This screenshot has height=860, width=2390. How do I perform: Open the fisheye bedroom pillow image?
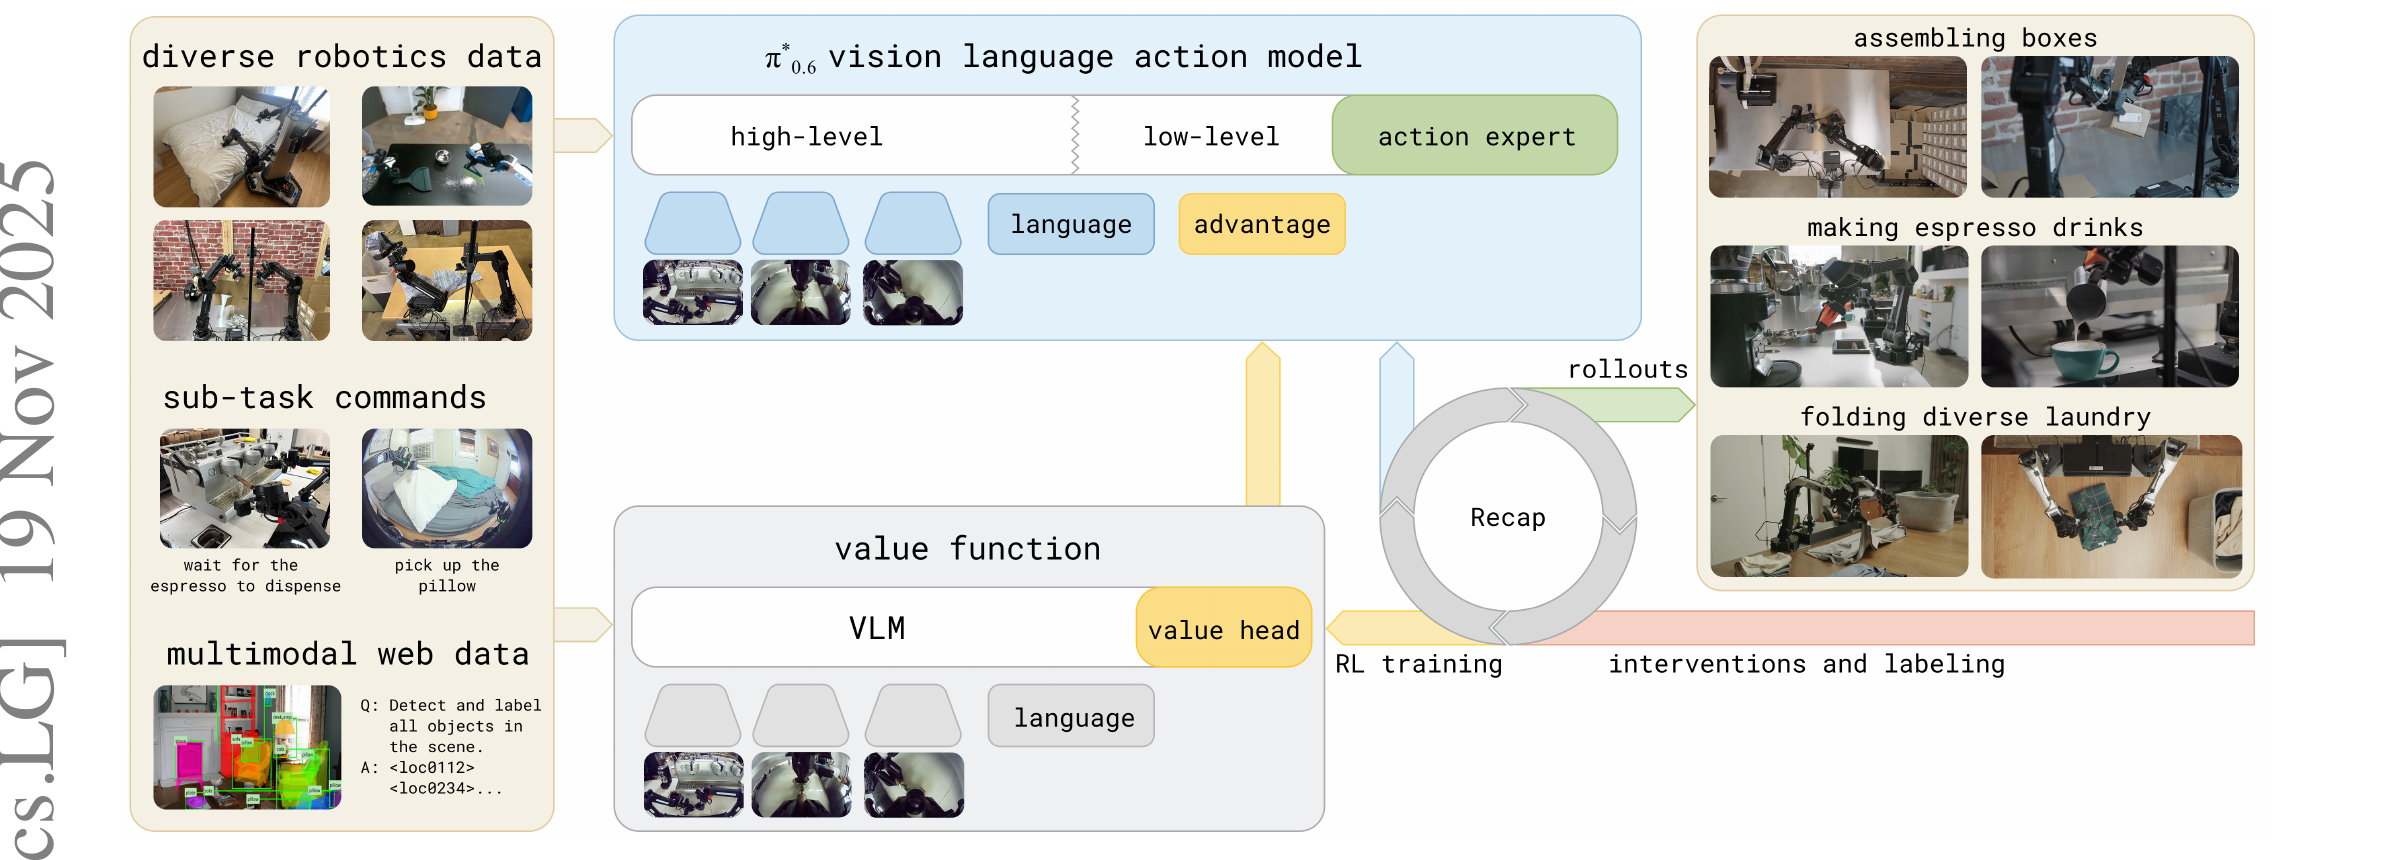tap(447, 488)
